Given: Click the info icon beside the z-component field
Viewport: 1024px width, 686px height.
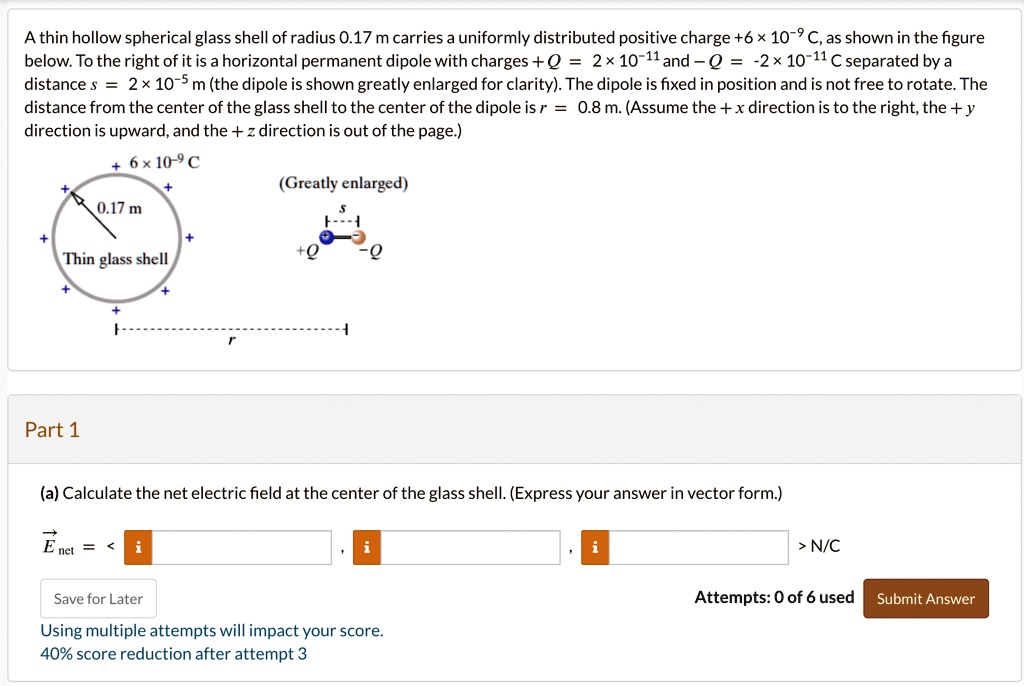Looking at the screenshot, I should 595,547.
